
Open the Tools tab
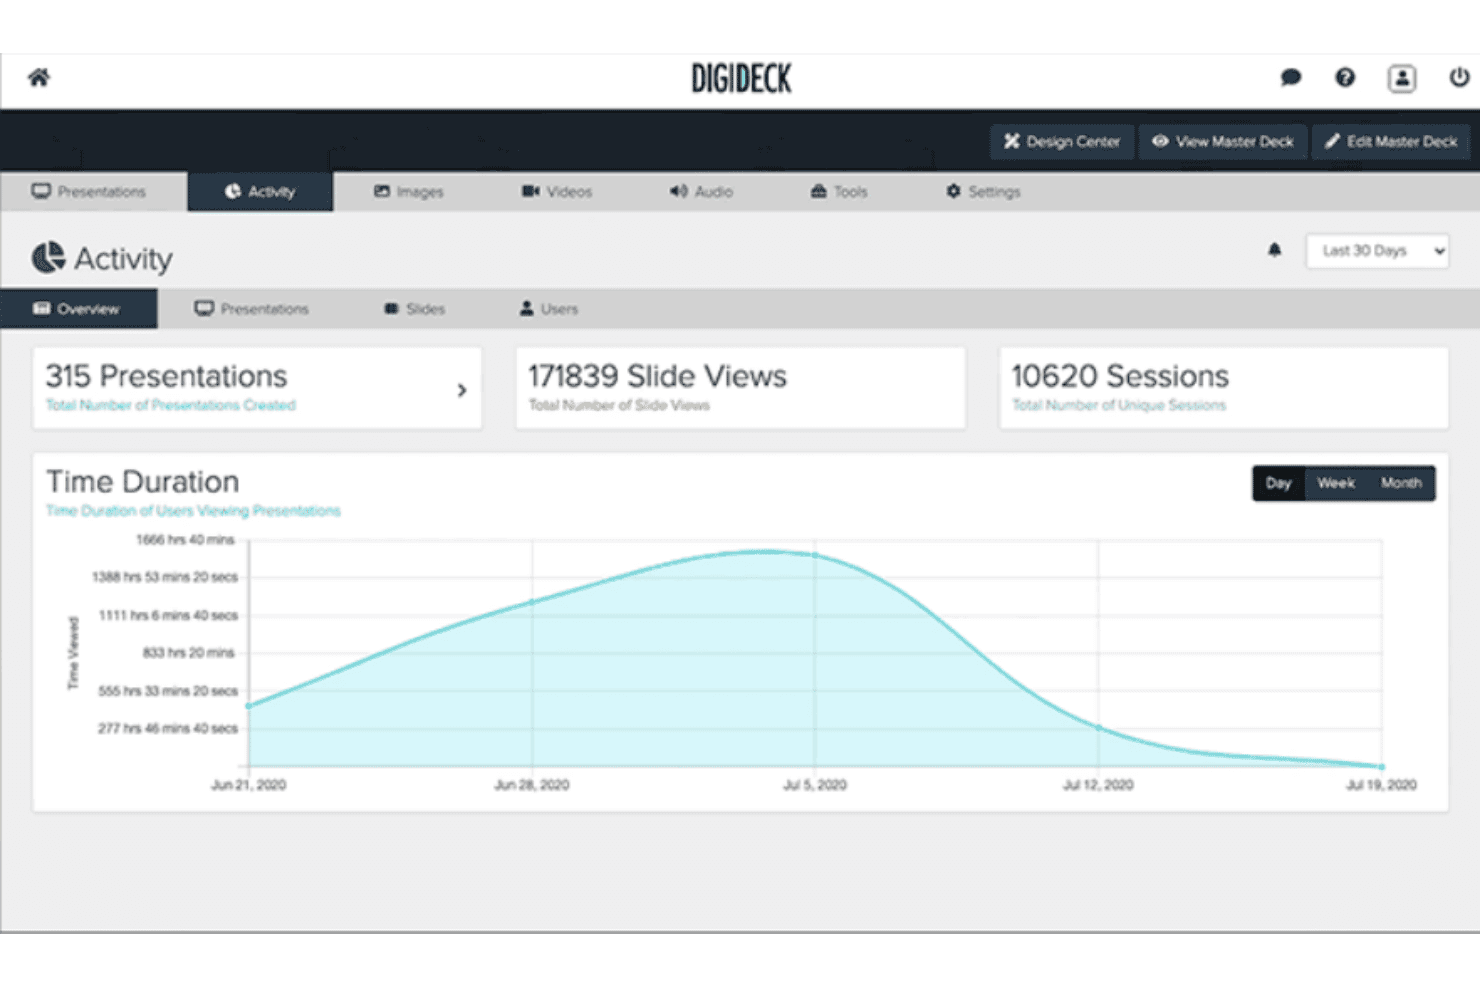[x=839, y=191]
